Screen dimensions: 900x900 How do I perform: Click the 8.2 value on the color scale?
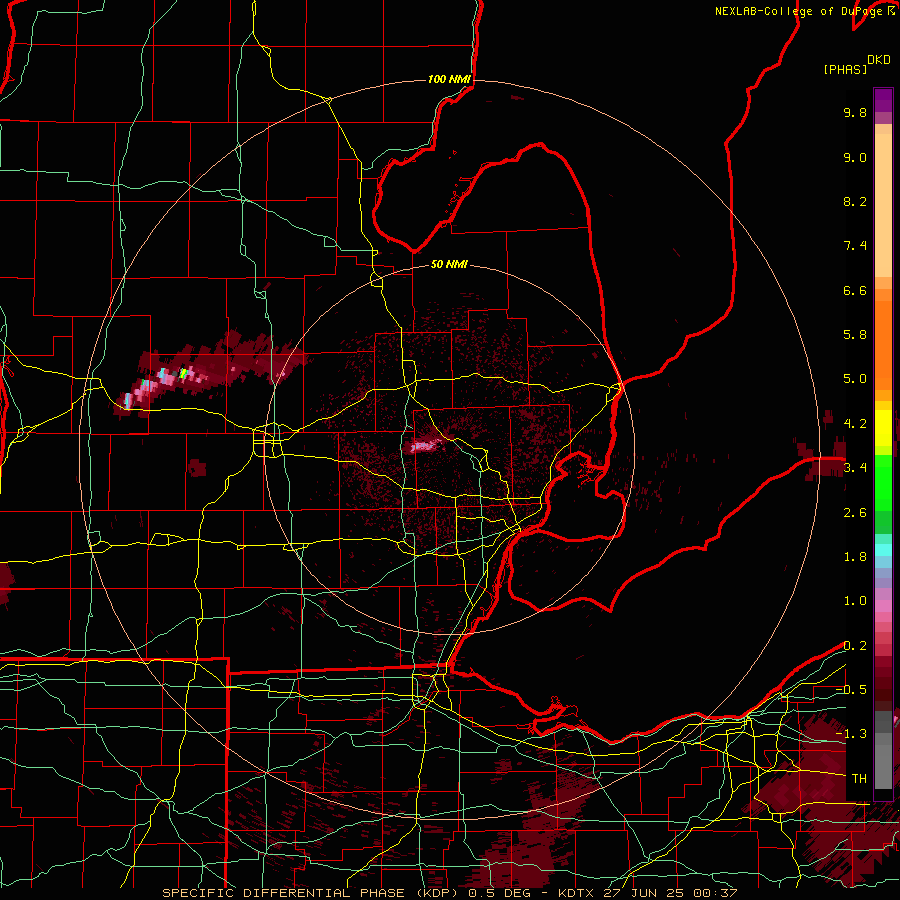(x=855, y=201)
